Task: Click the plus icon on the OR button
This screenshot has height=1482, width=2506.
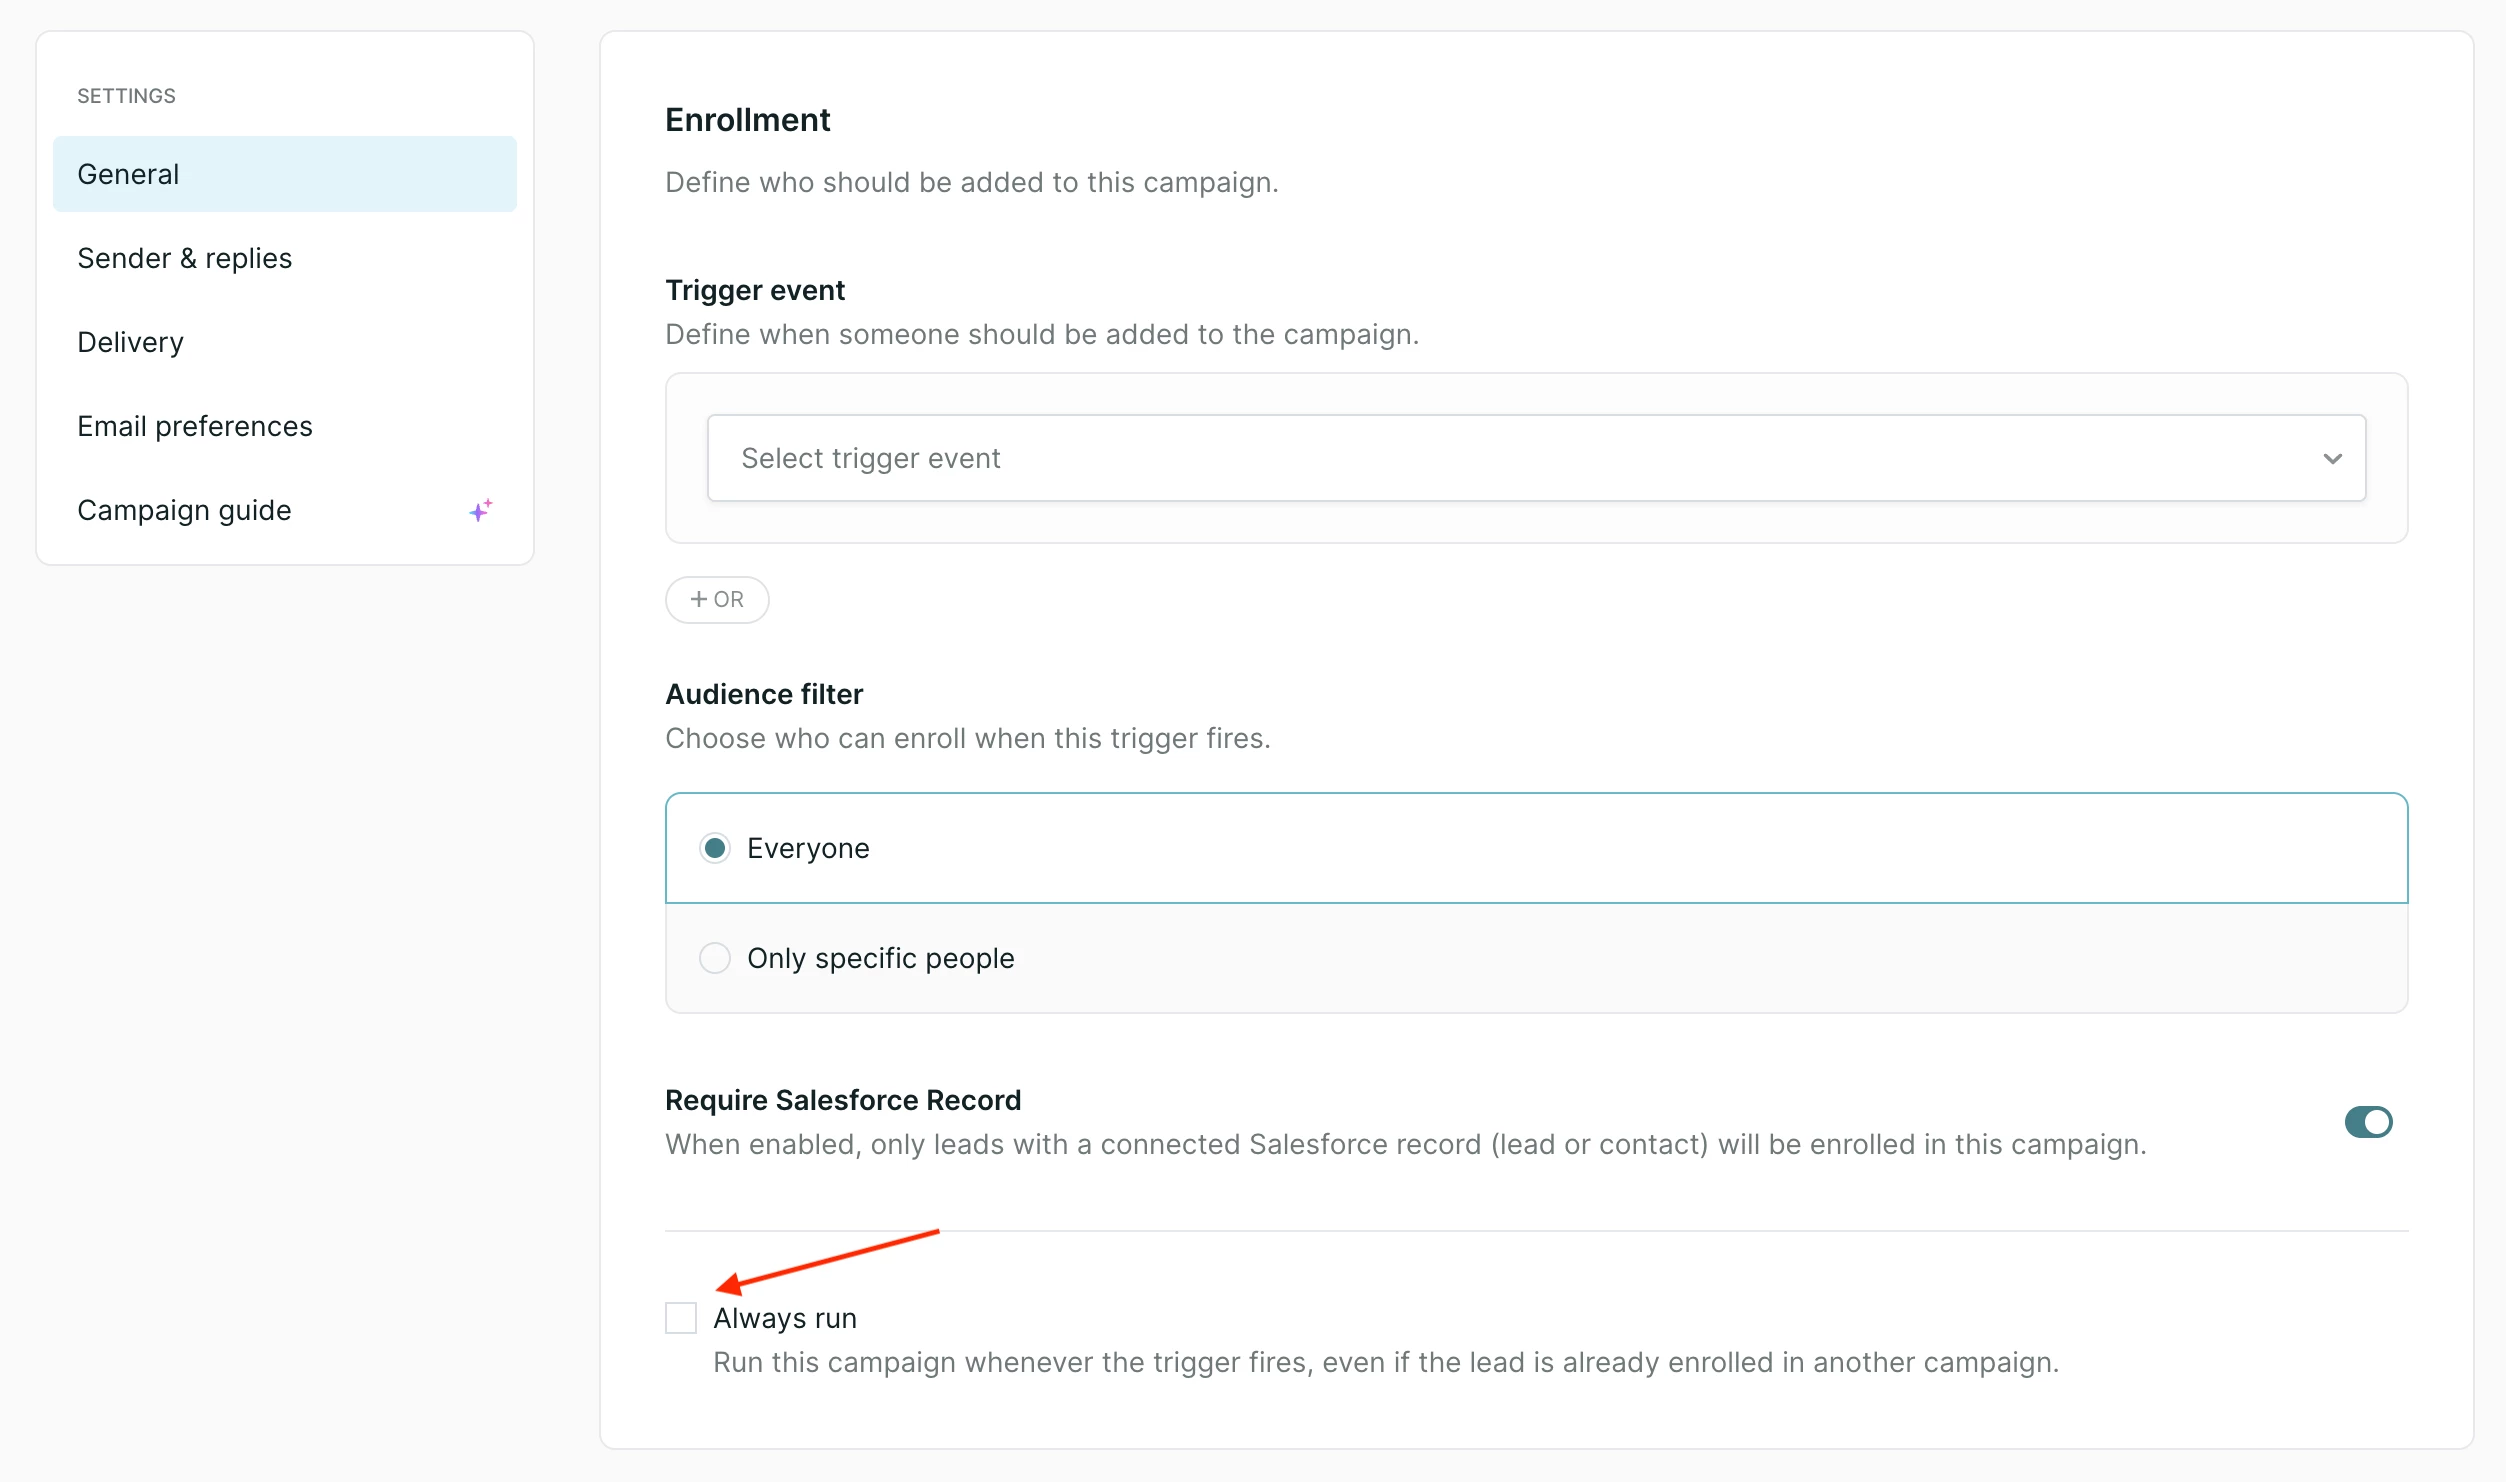Action: 699,599
